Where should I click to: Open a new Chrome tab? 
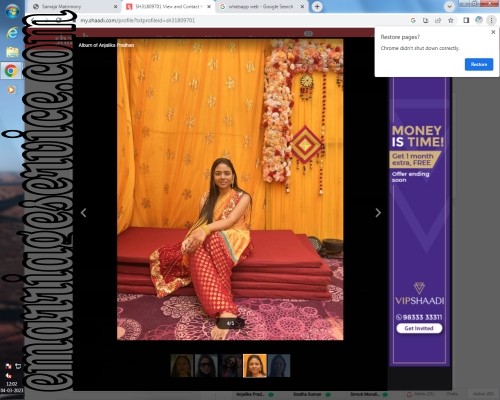click(x=317, y=6)
